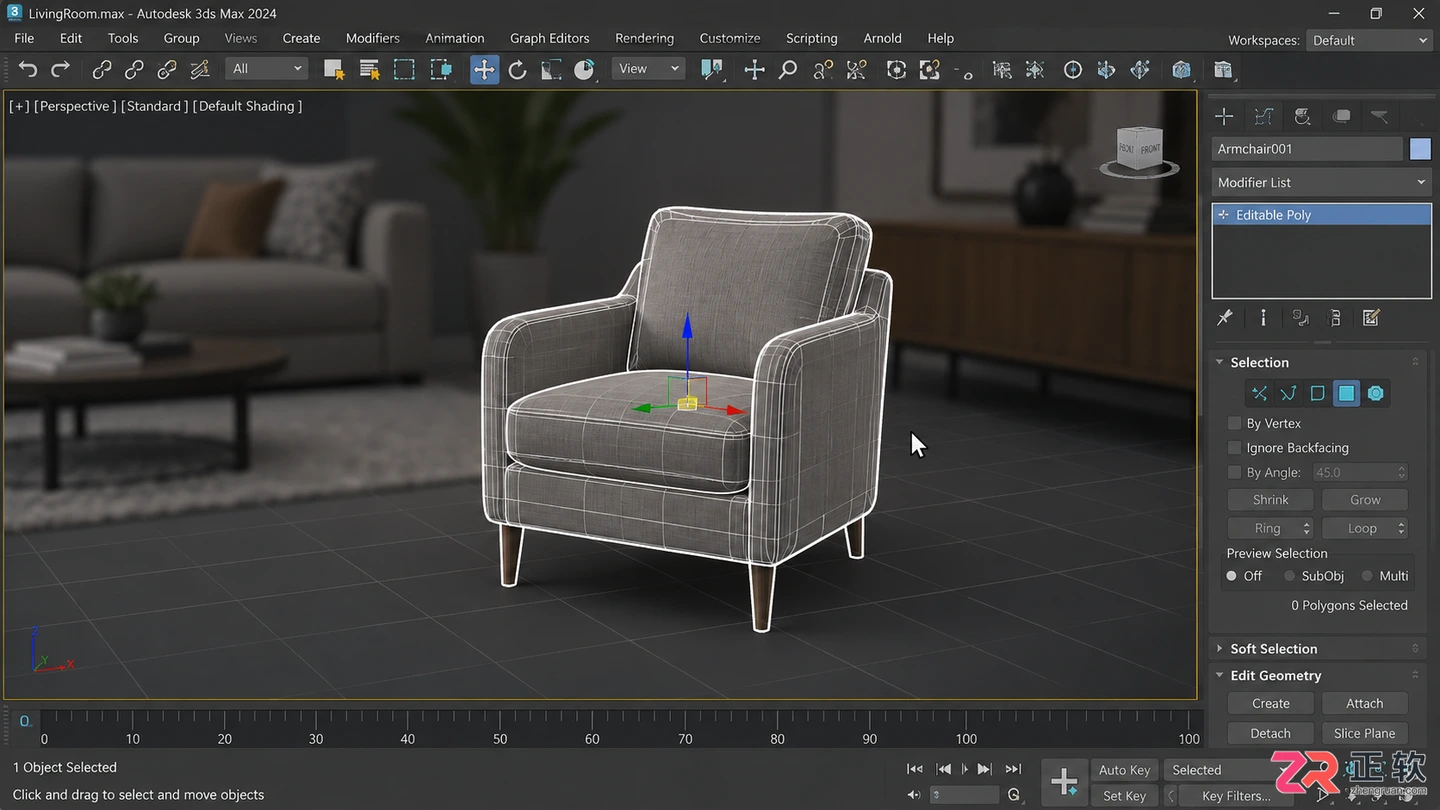Toggle Window/Crossing selection mode

click(x=441, y=69)
